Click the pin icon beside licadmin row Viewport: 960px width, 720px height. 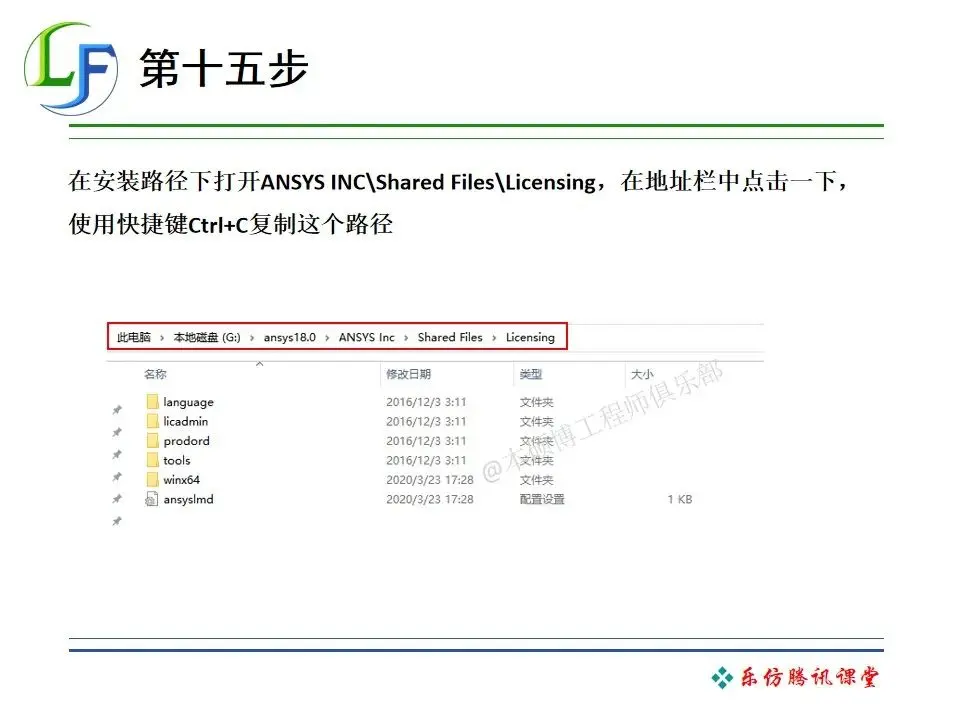click(x=117, y=432)
